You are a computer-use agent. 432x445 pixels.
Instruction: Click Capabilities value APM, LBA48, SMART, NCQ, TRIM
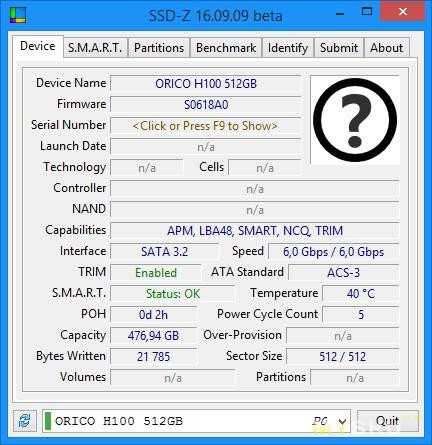pos(255,231)
